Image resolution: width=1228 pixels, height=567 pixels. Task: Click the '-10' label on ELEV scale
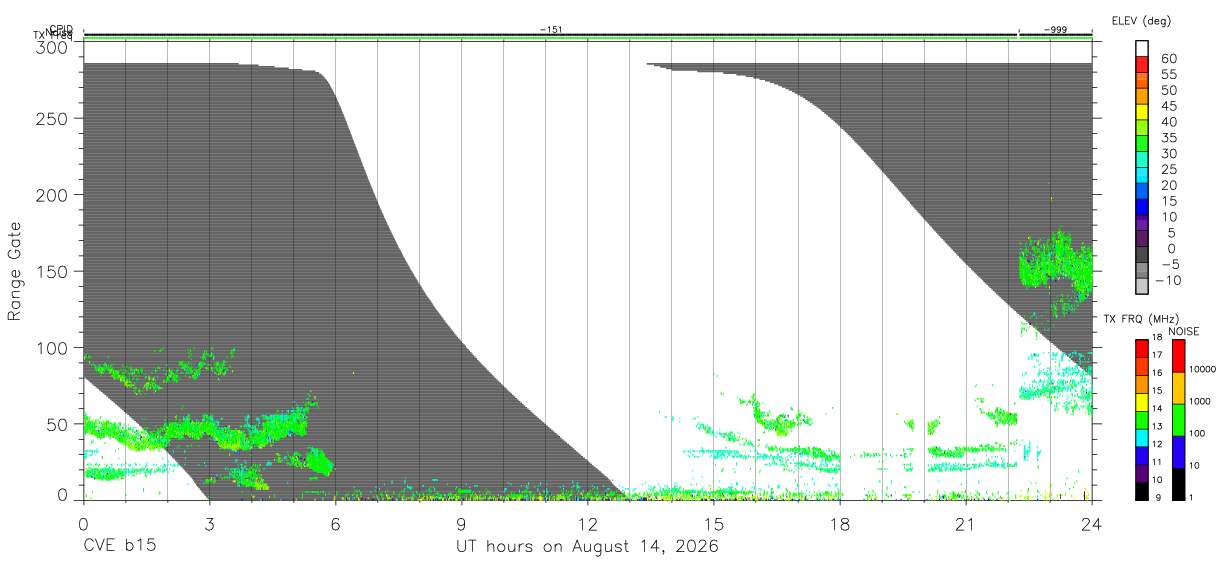tap(1167, 280)
